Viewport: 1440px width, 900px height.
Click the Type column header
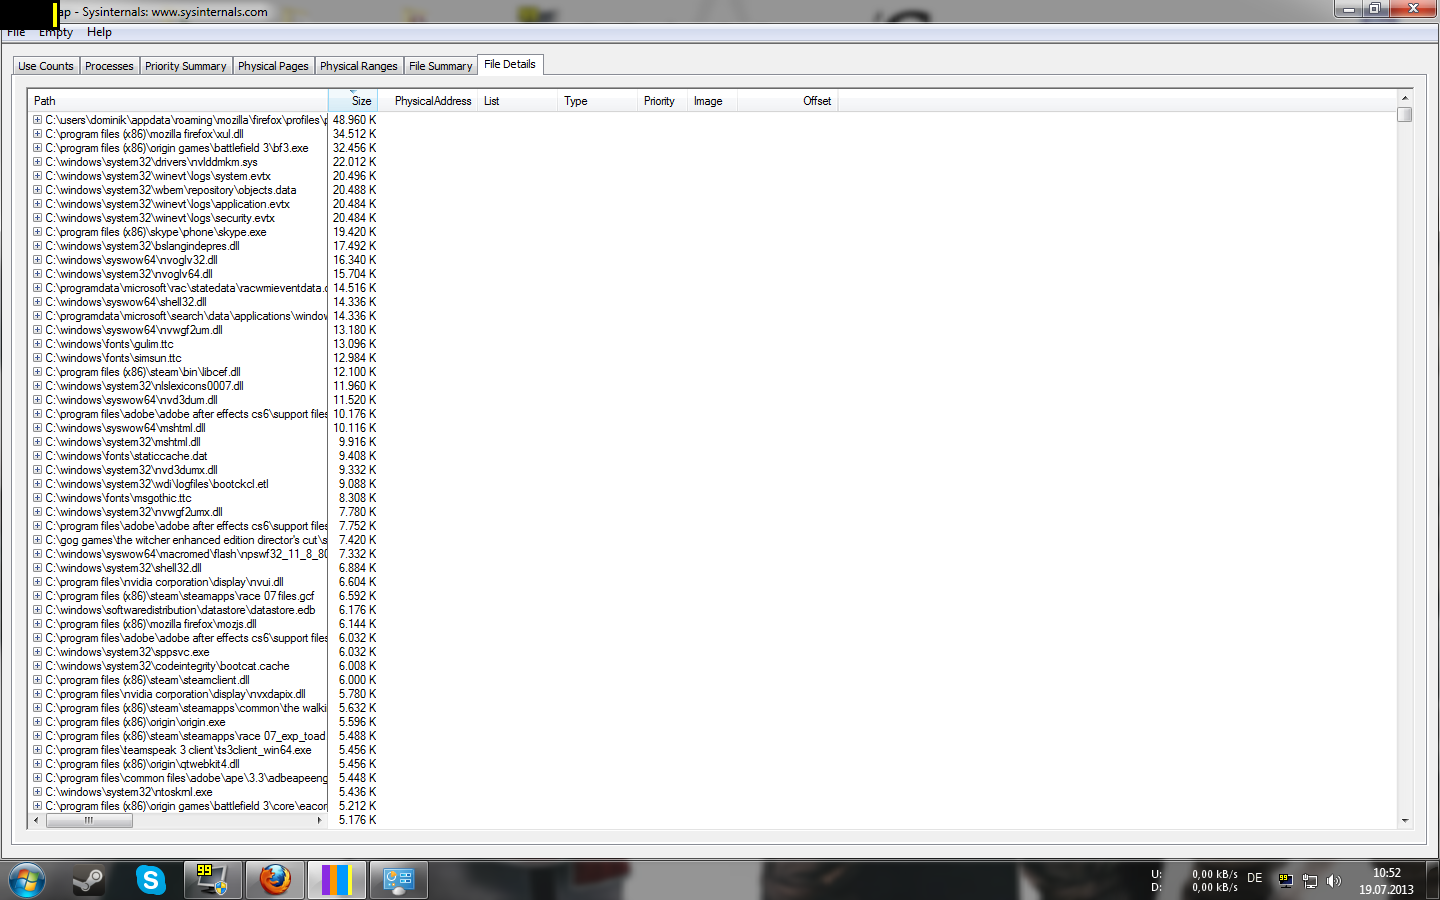coord(597,101)
